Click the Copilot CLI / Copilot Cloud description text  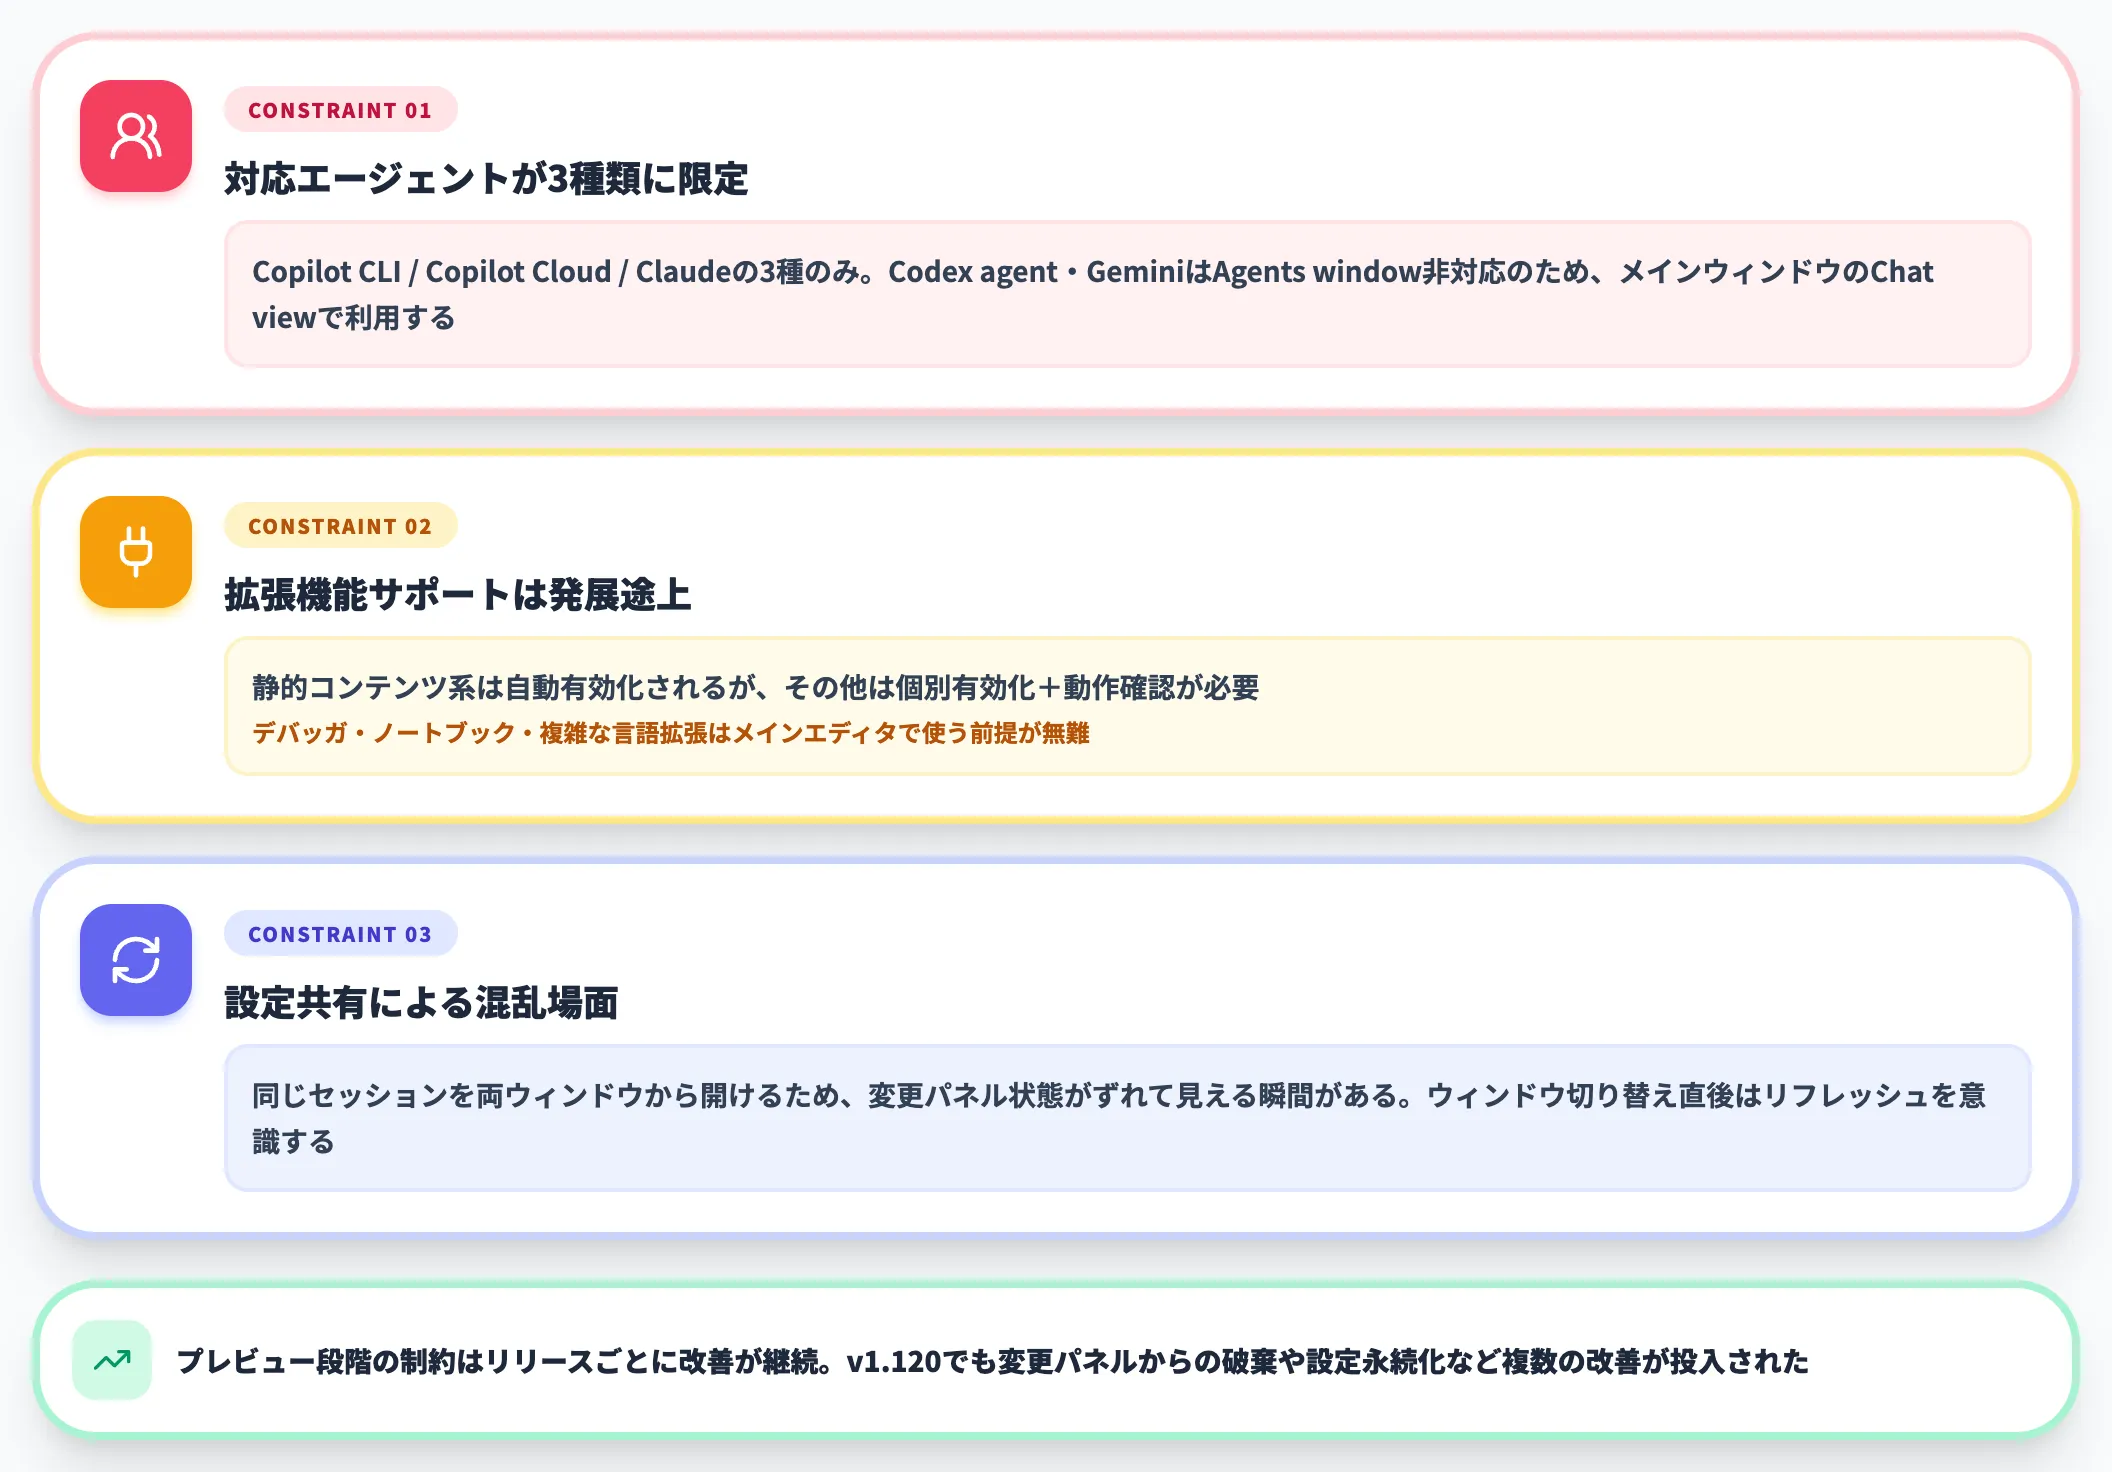pyautogui.click(x=1092, y=294)
